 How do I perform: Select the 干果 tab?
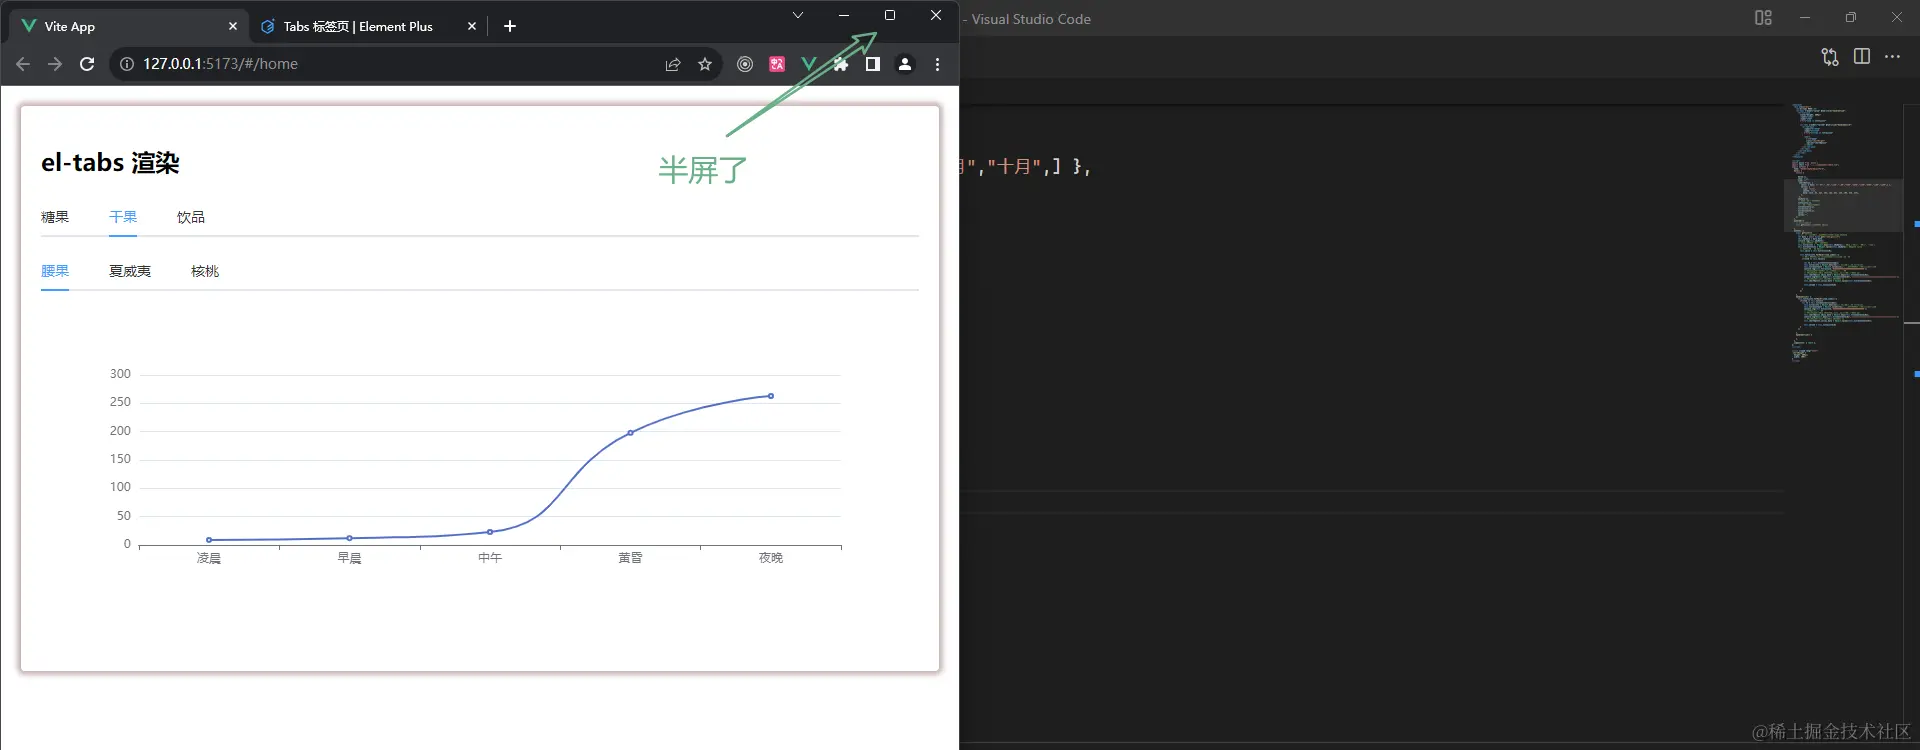[123, 217]
